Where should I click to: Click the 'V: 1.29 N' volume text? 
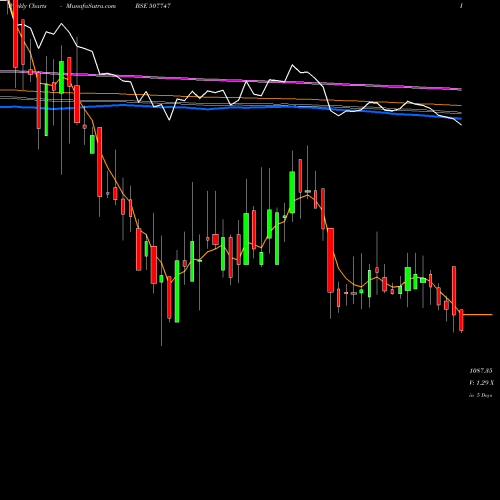pyautogui.click(x=481, y=383)
